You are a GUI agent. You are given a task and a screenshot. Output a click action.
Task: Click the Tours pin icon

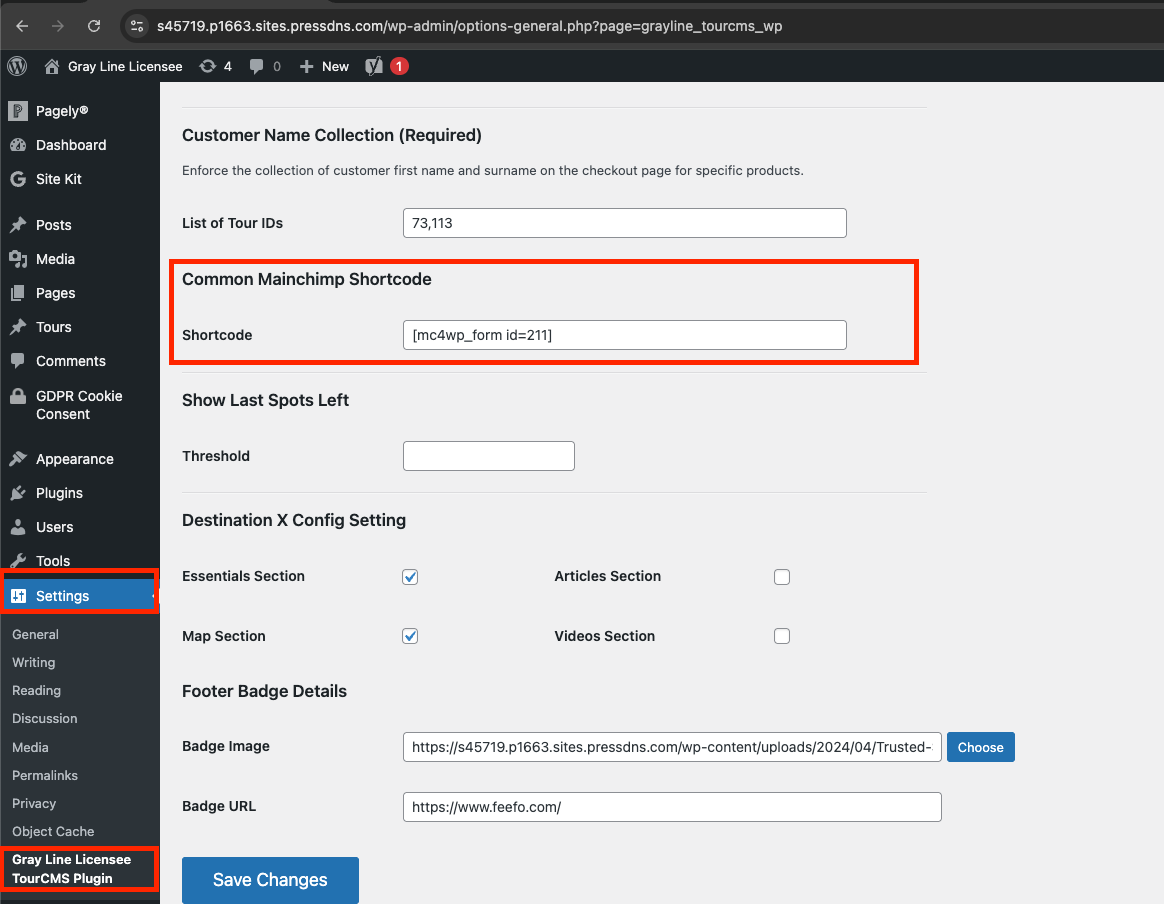tap(18, 327)
